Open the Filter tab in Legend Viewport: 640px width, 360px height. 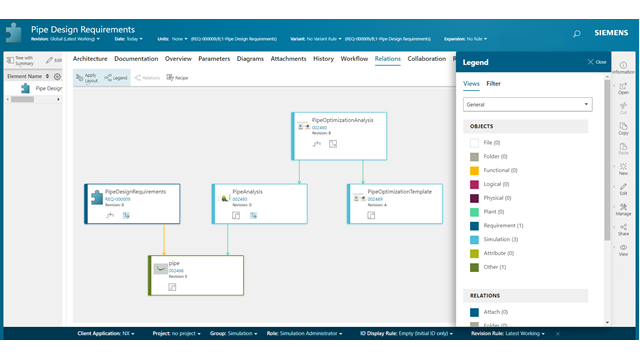[x=493, y=84]
